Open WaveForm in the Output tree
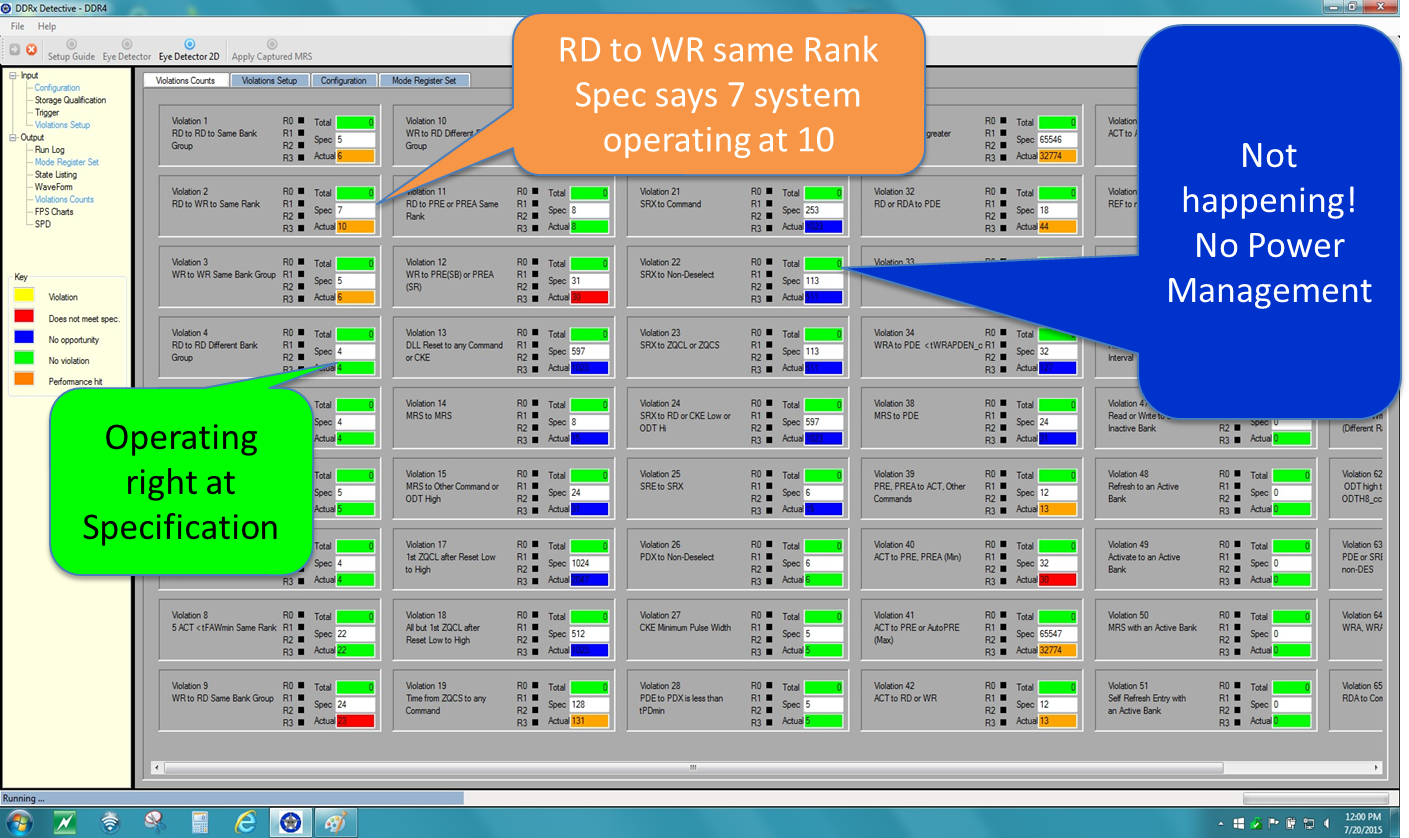This screenshot has height=838, width=1409. coord(54,187)
